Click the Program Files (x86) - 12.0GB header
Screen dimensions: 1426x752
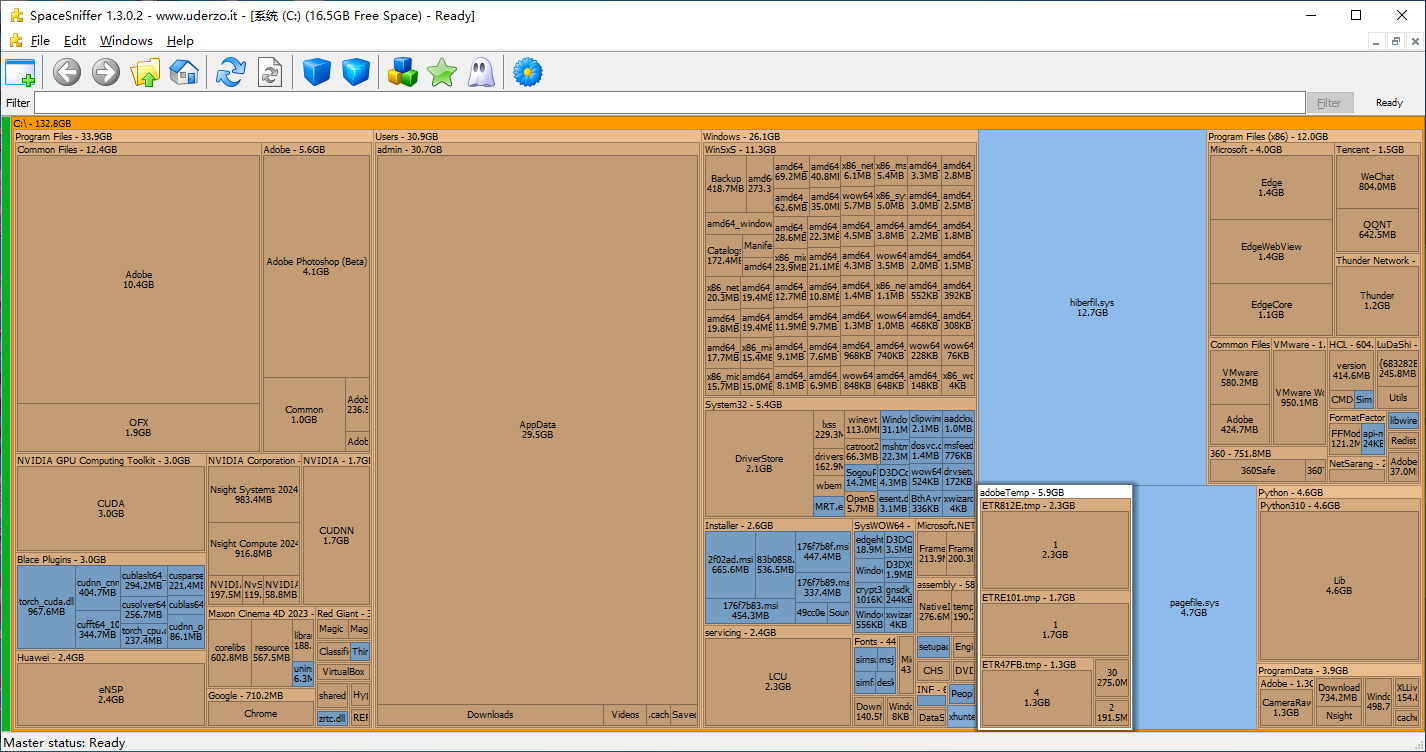point(1314,136)
